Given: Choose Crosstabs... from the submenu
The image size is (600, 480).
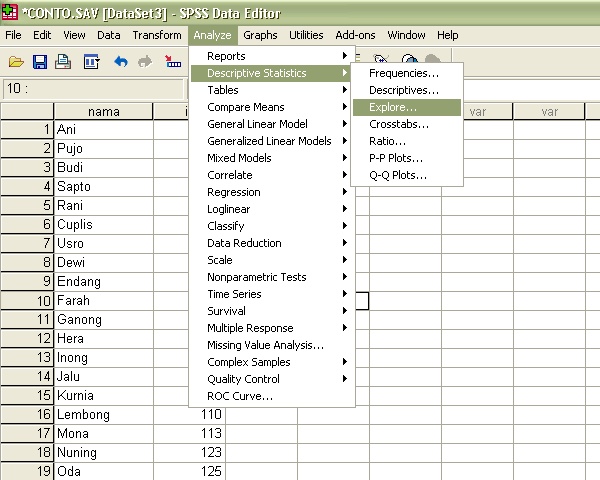Looking at the screenshot, I should [407, 124].
